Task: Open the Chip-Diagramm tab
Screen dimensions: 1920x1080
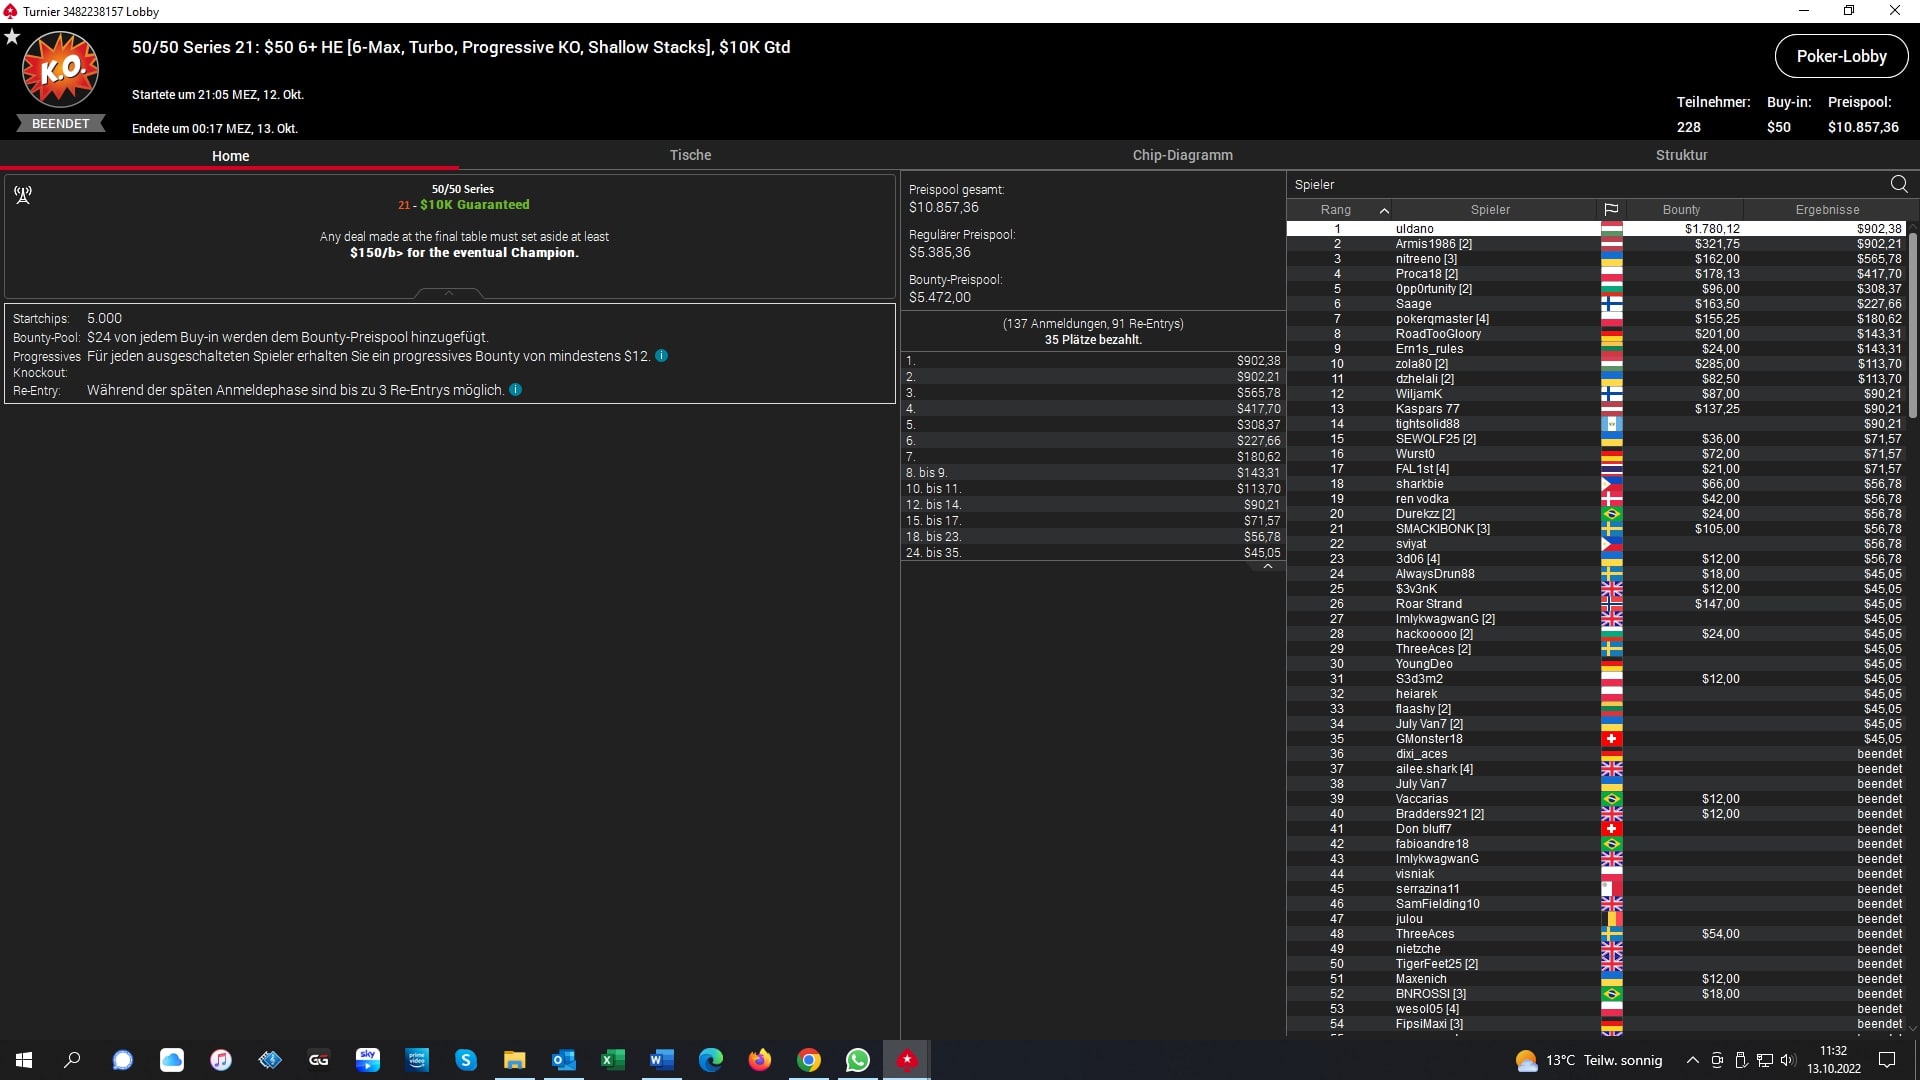Action: 1182,155
